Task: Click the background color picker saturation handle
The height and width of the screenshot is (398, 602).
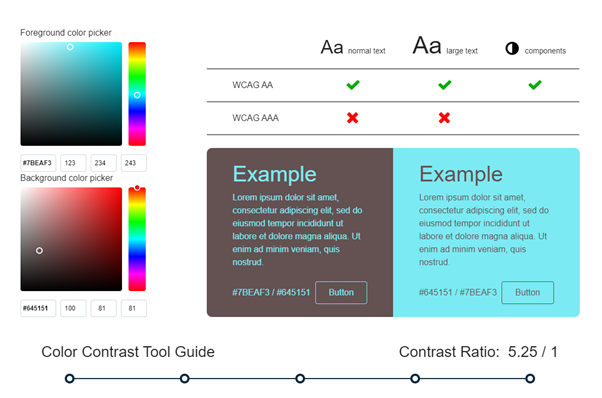Action: (x=39, y=251)
